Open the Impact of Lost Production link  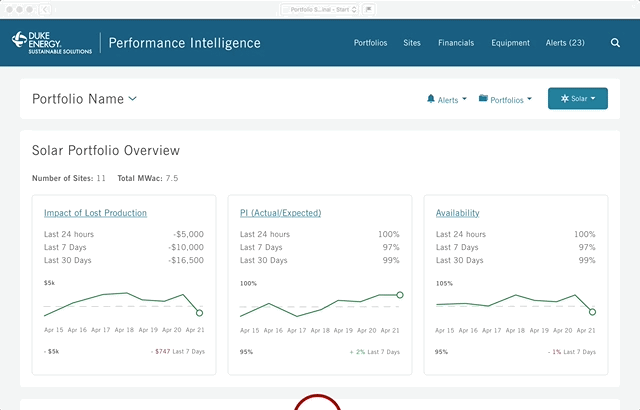[x=95, y=213]
